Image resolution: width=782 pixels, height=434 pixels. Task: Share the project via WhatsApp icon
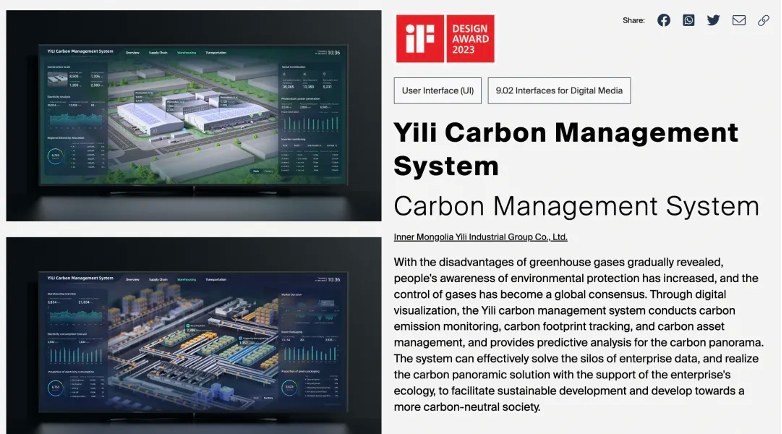click(688, 20)
